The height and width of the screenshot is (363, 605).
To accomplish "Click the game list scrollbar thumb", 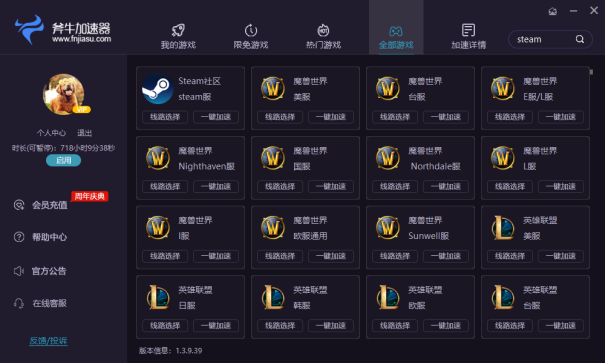I will pyautogui.click(x=591, y=72).
